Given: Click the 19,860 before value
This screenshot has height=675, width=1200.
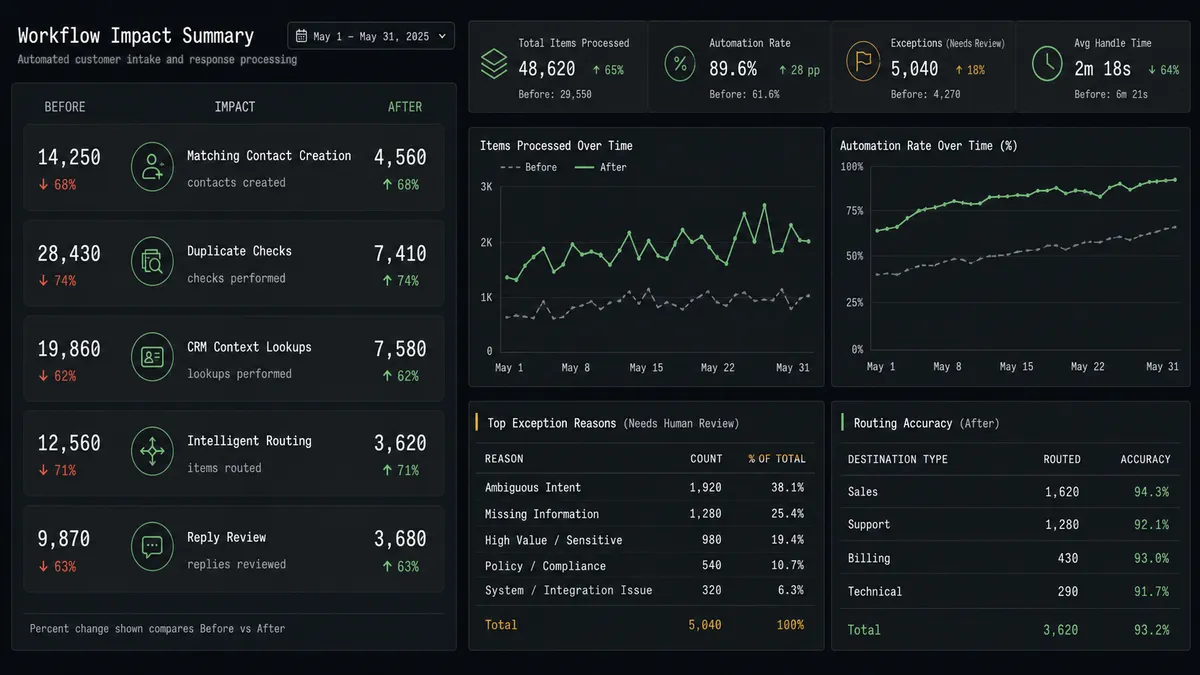Looking at the screenshot, I should [69, 349].
